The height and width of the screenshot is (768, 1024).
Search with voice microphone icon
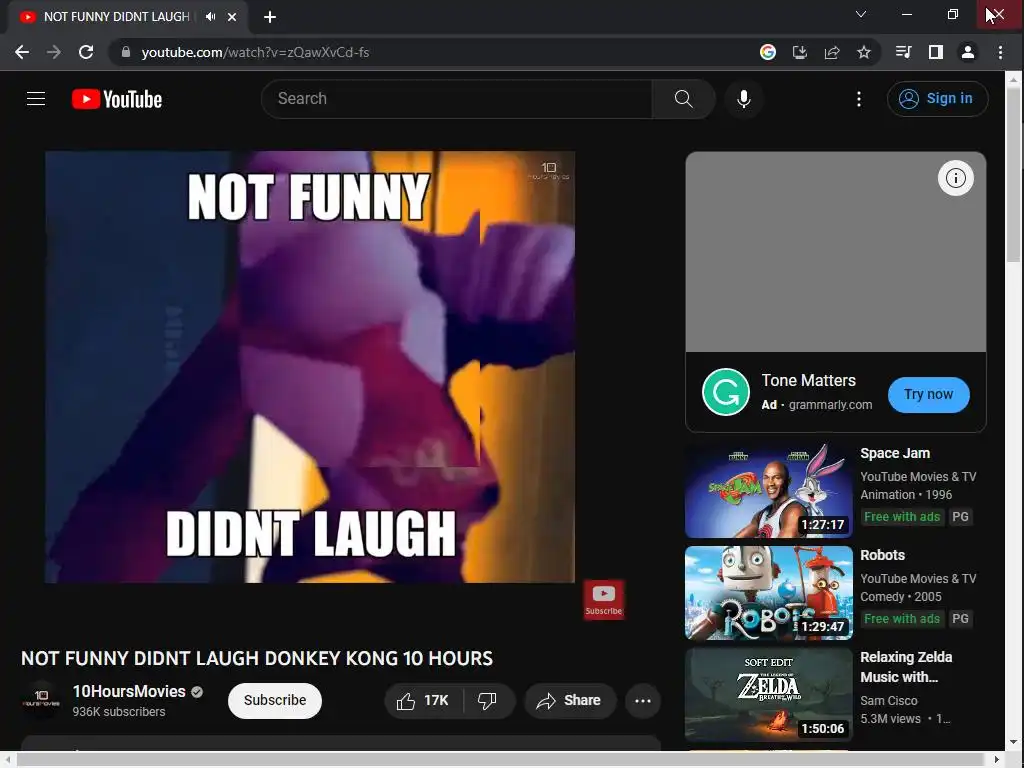pyautogui.click(x=743, y=99)
